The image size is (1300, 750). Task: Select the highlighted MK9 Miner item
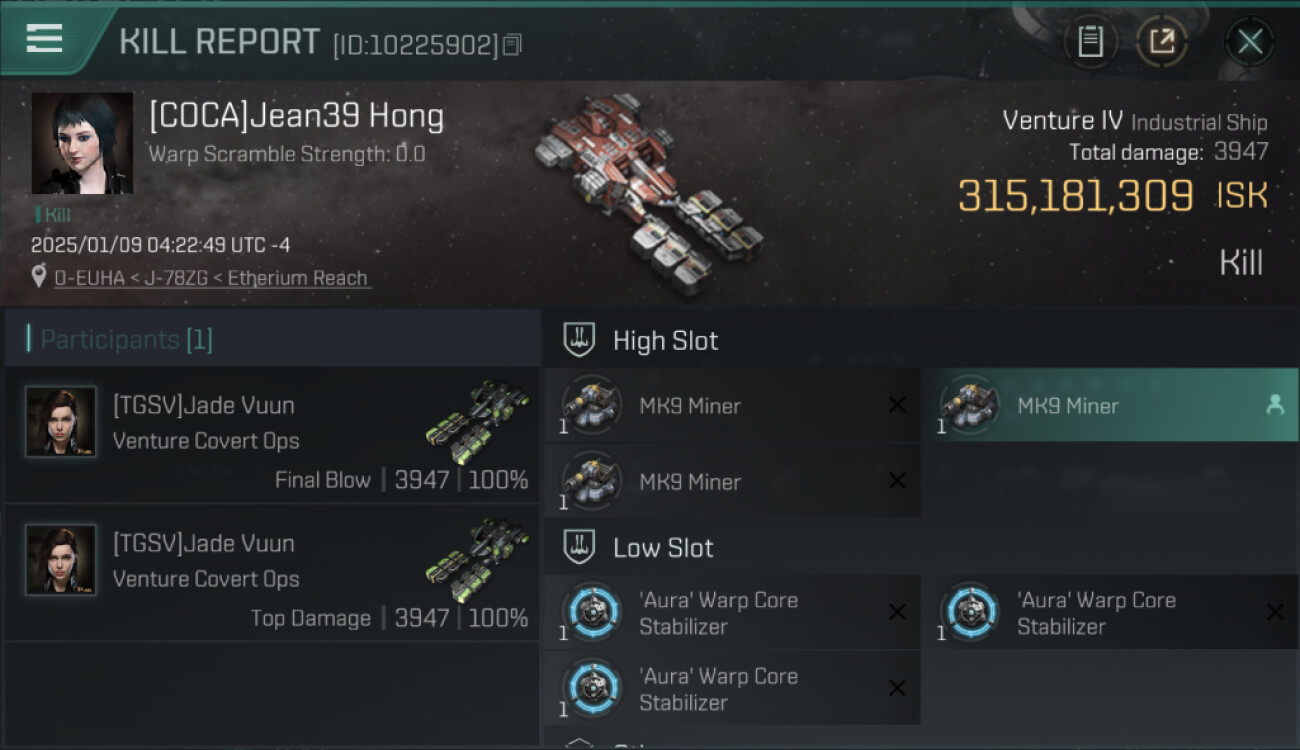tap(1111, 405)
